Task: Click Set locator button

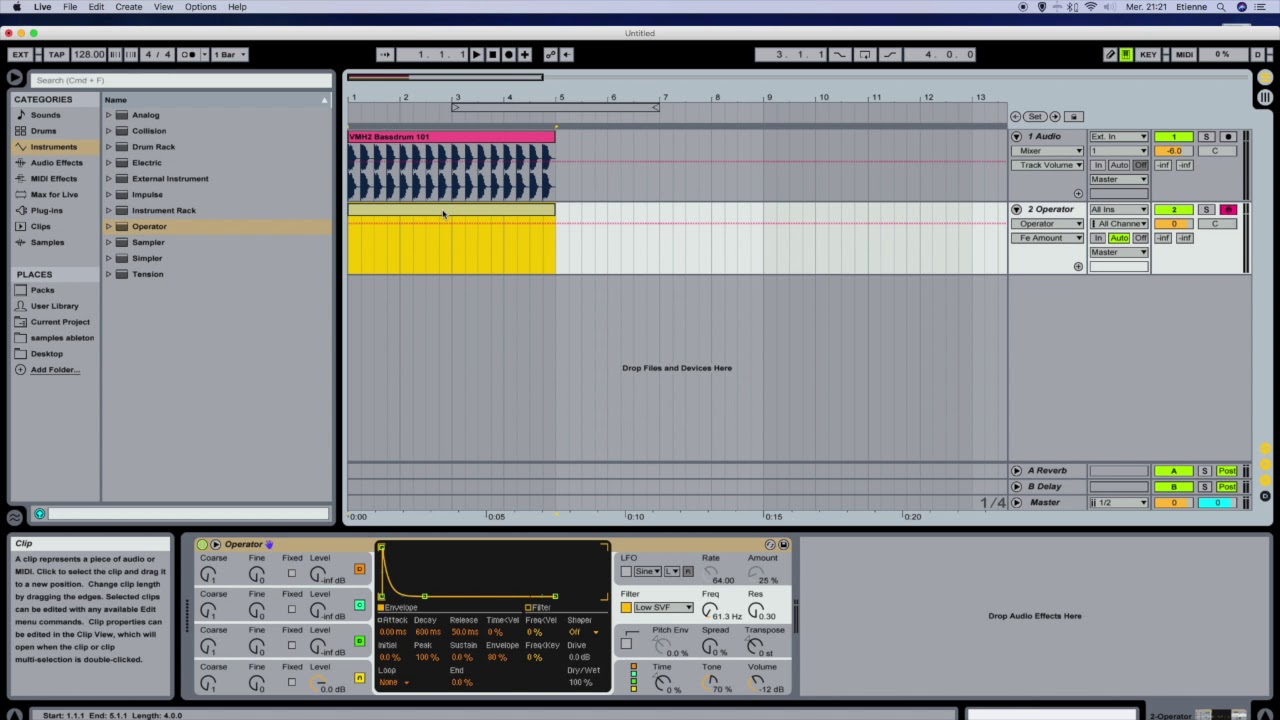Action: (x=1035, y=117)
